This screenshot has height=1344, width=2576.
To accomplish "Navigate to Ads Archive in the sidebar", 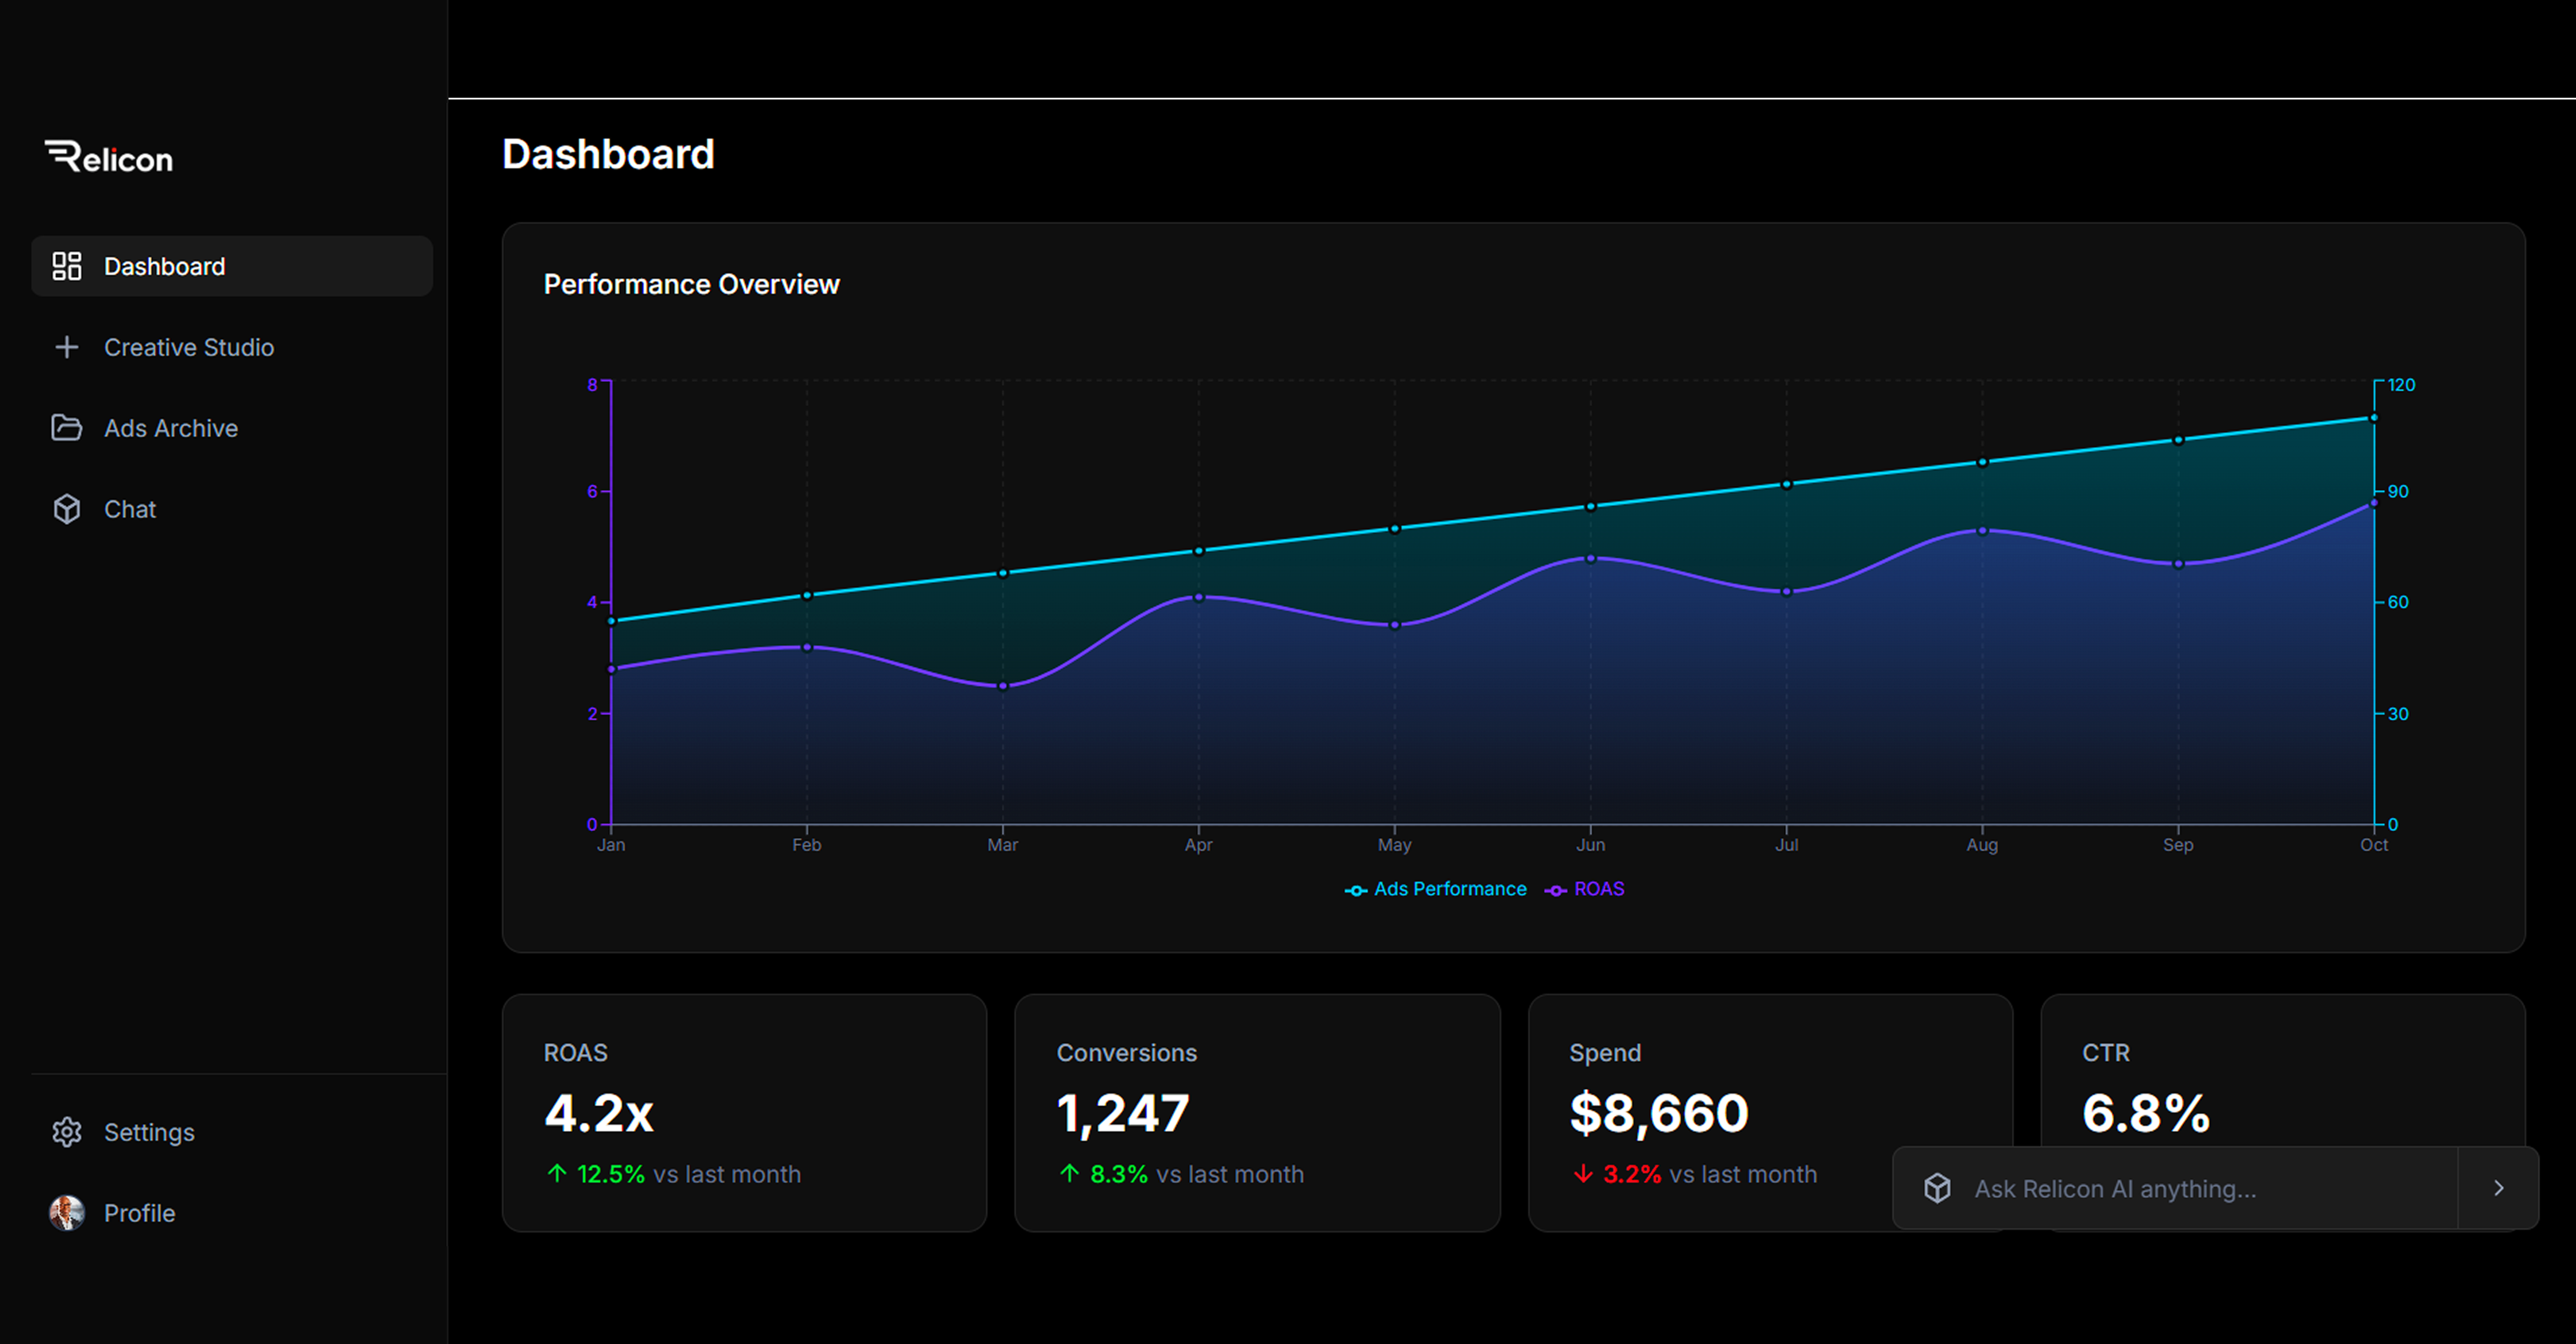I will [171, 428].
